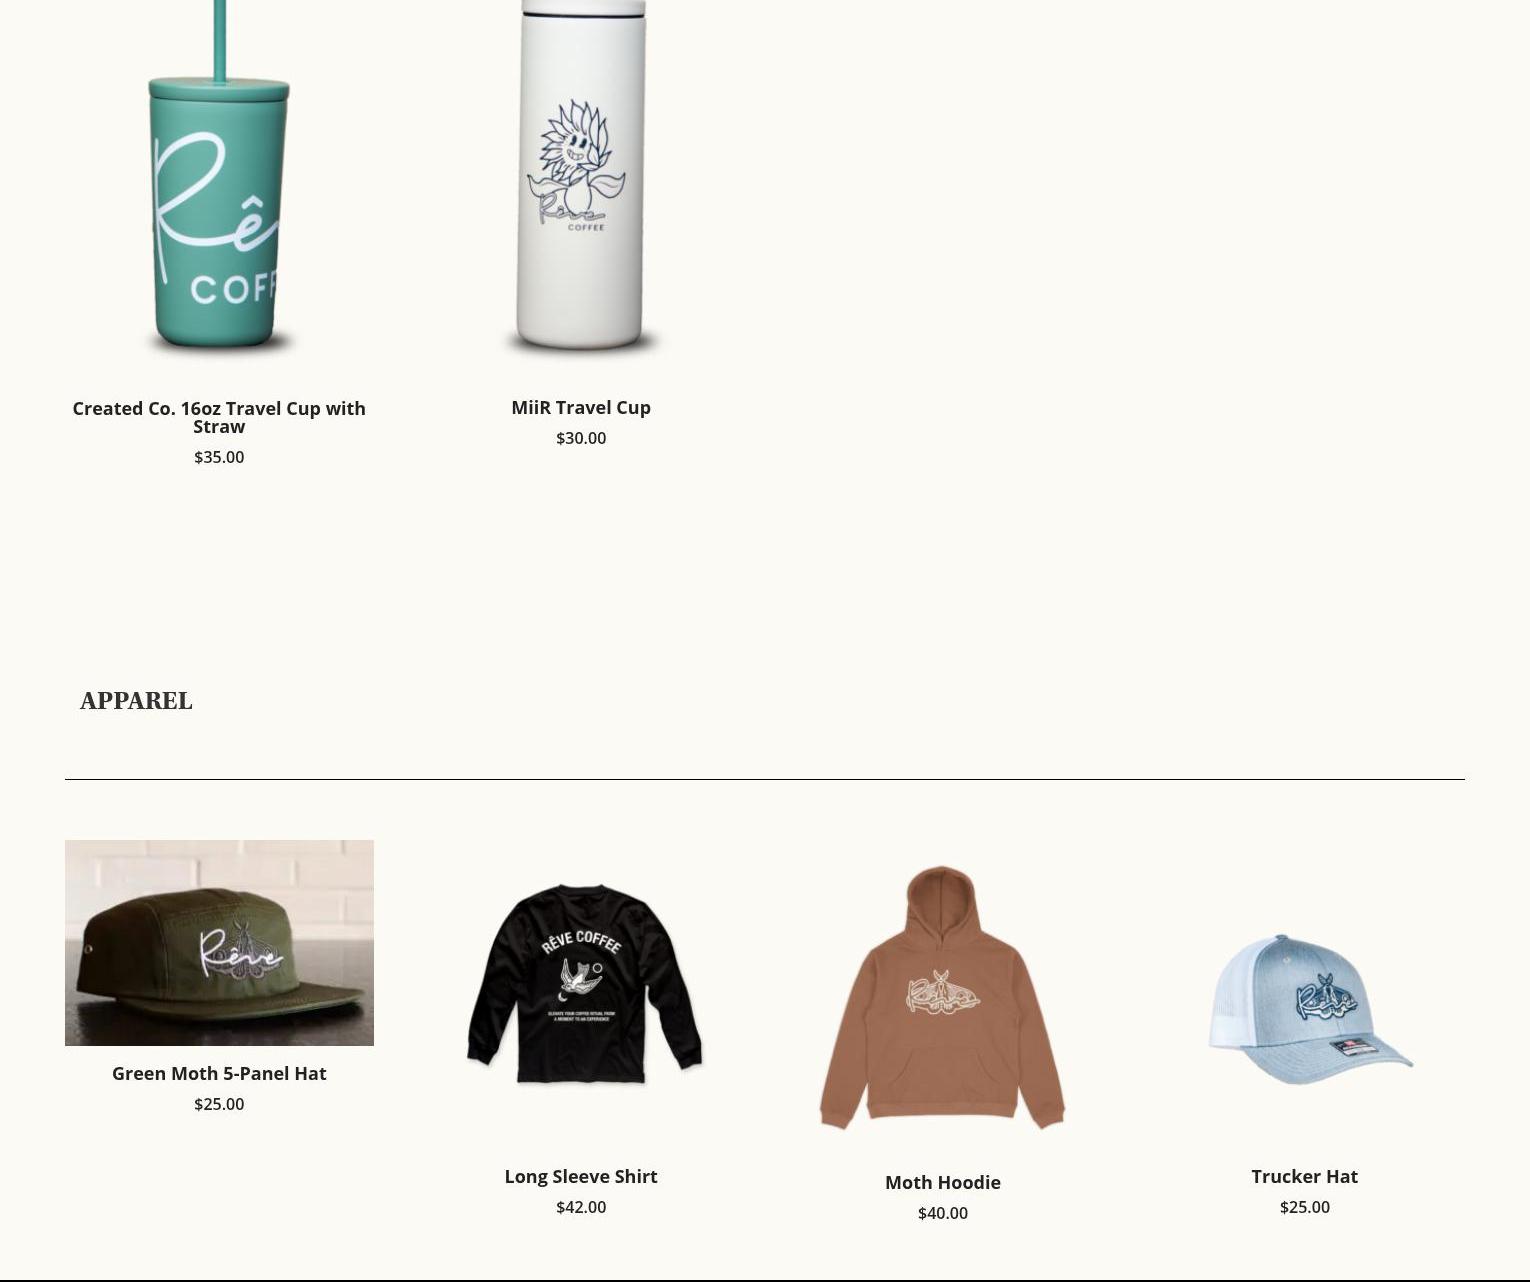The image size is (1530, 1282).
Task: Select the Trucker Hat title link
Action: [1305, 1176]
